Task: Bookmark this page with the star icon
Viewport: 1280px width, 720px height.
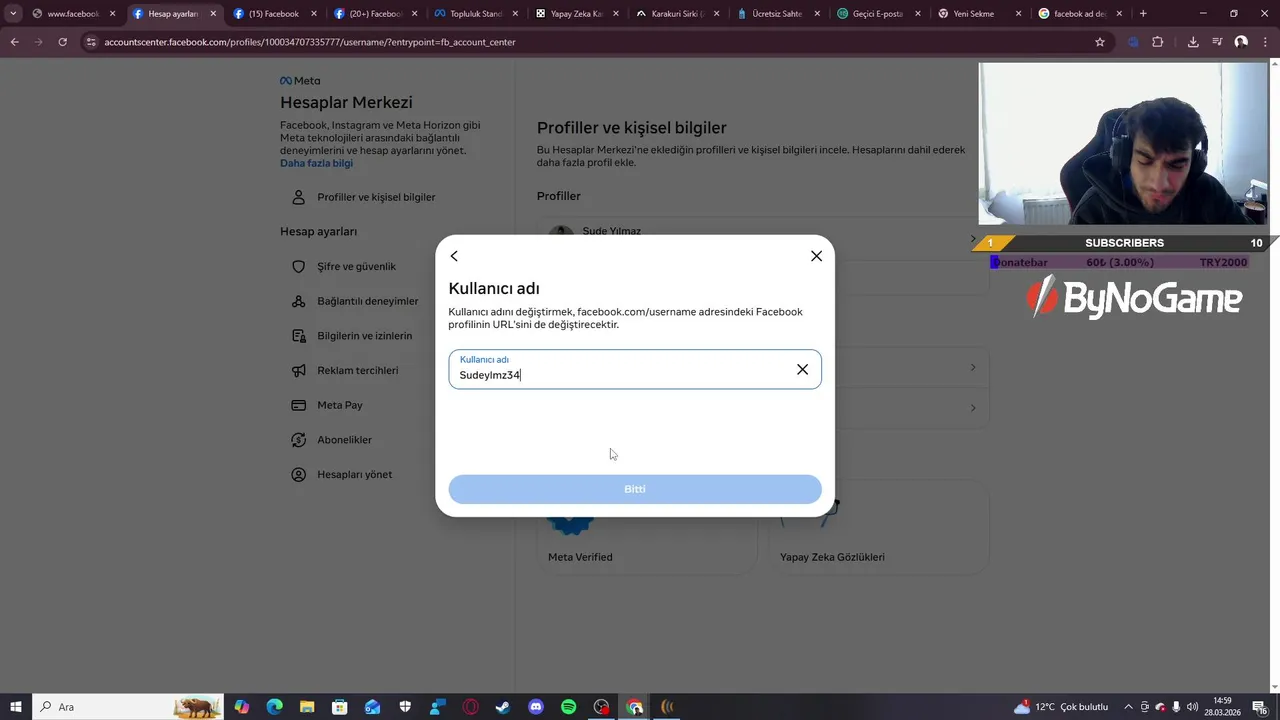Action: tap(1100, 42)
